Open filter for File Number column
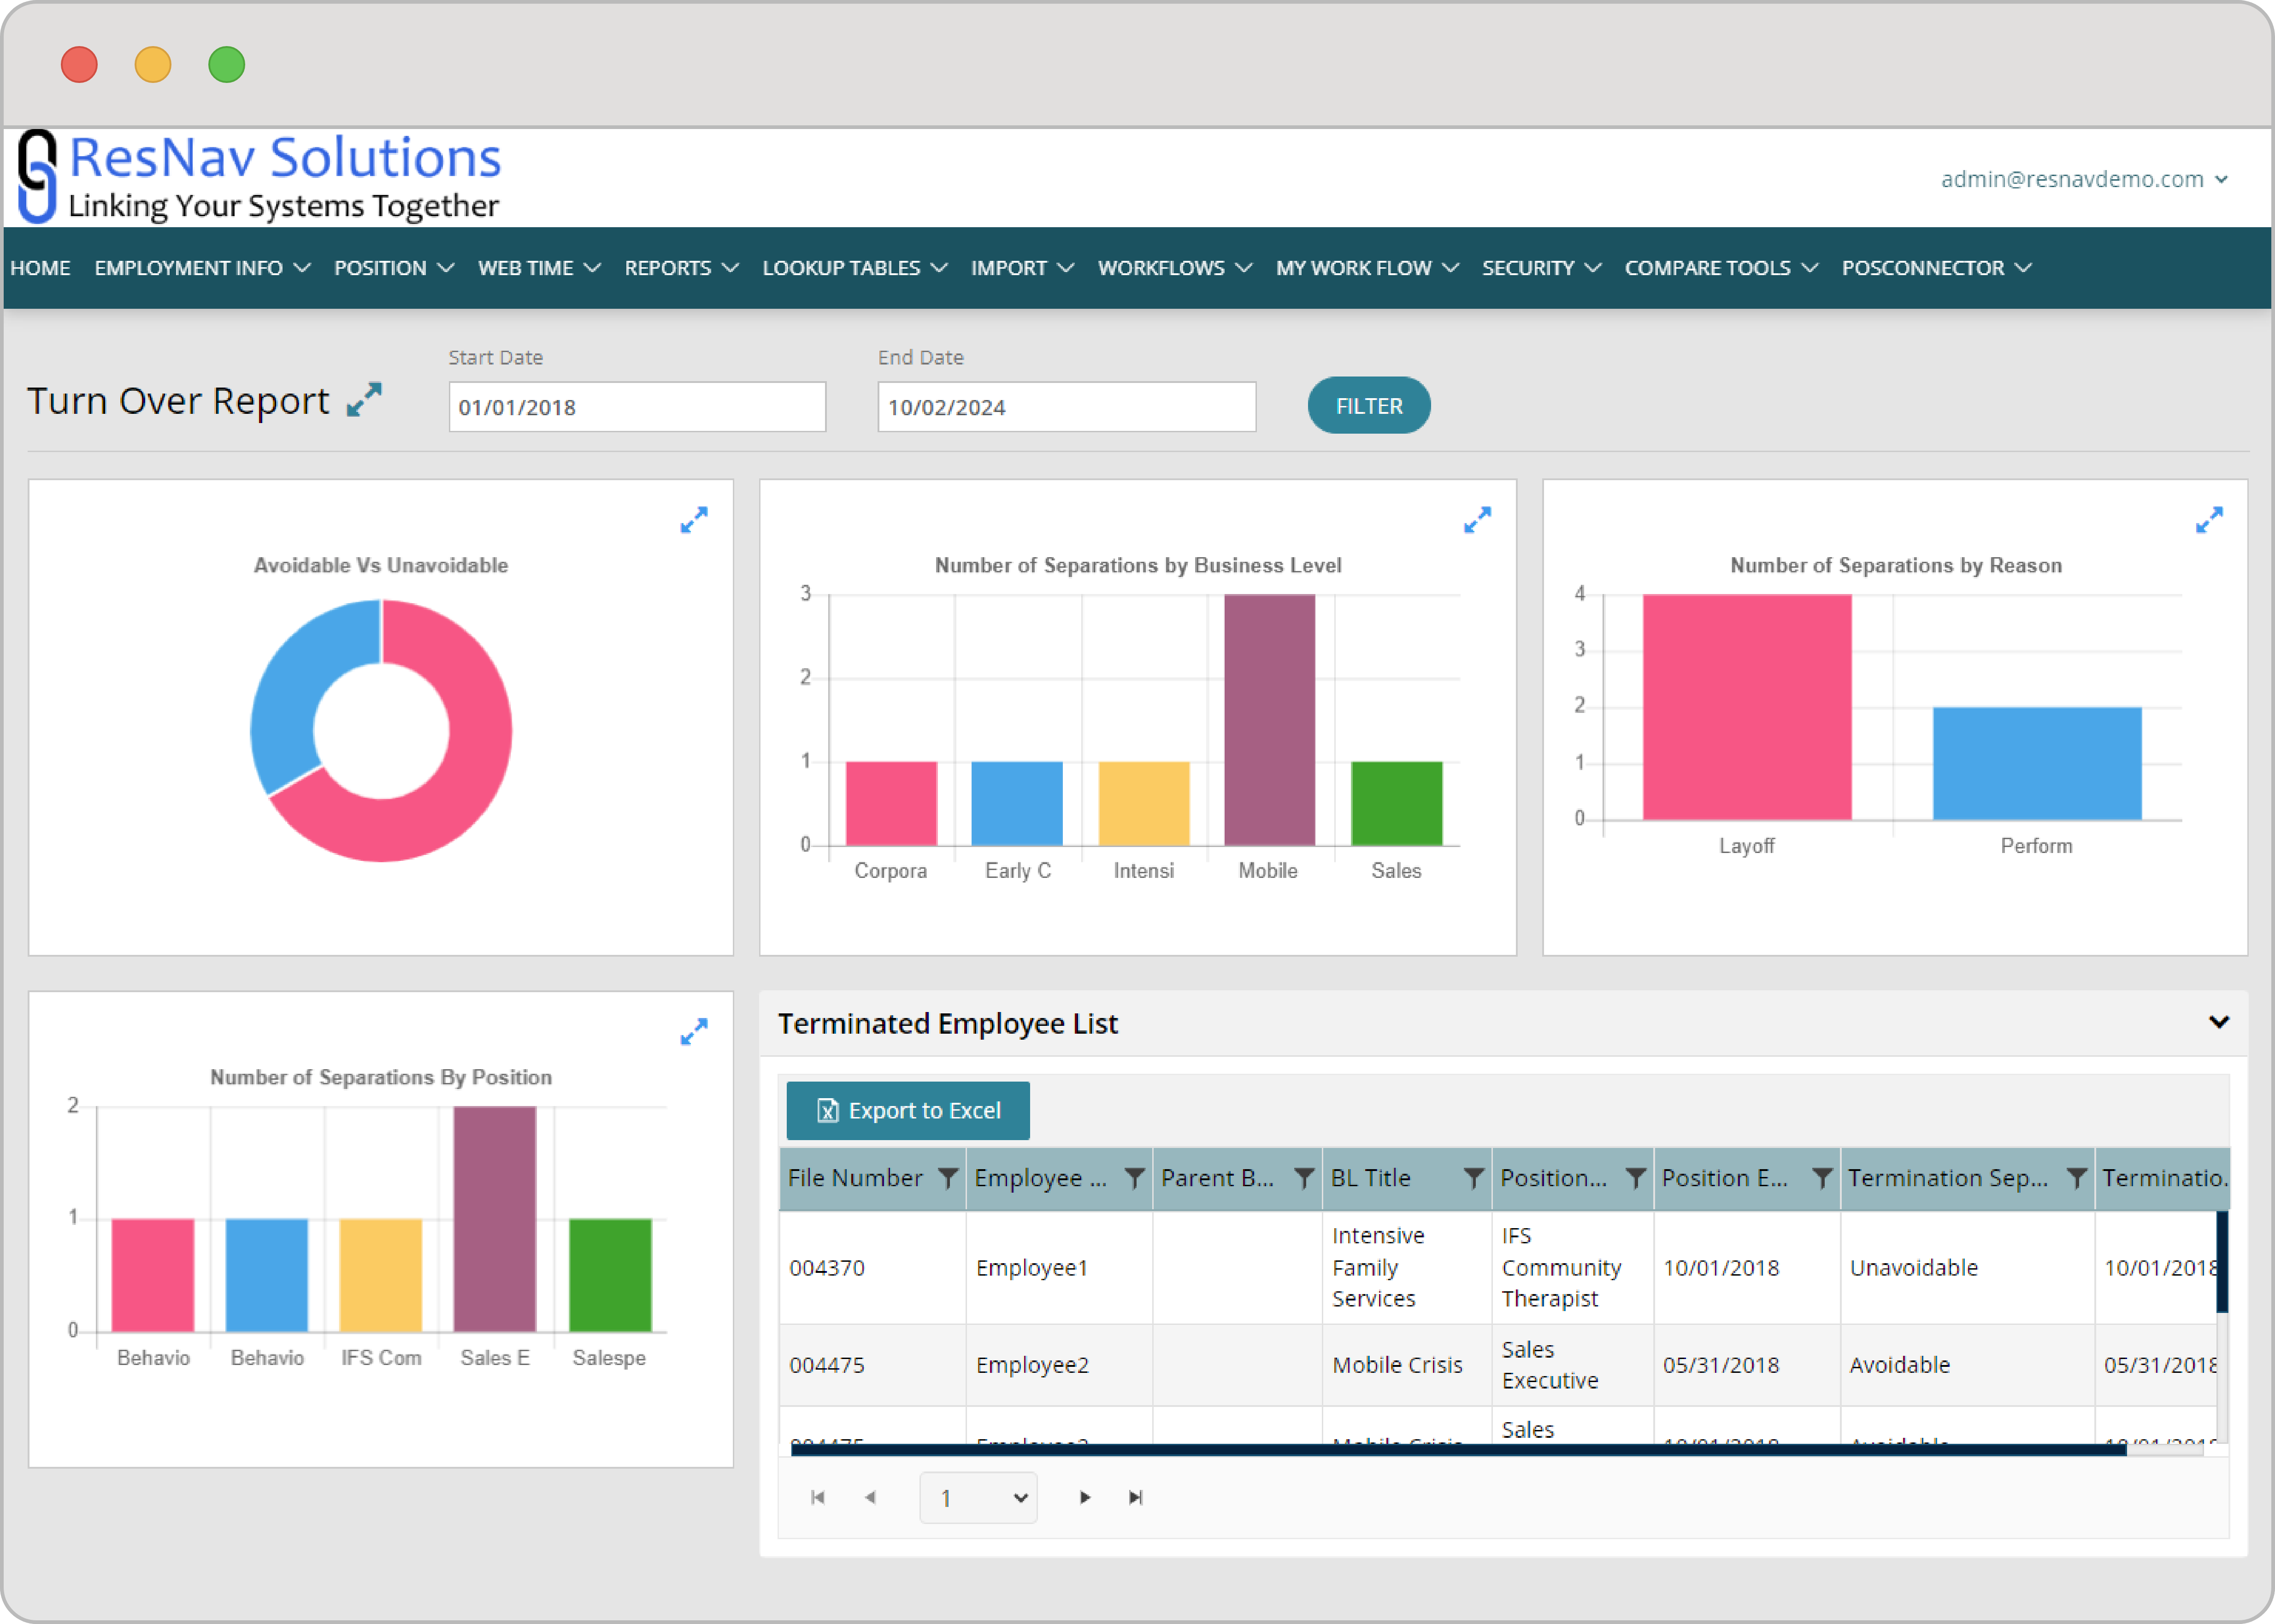2275x1624 pixels. coord(947,1179)
